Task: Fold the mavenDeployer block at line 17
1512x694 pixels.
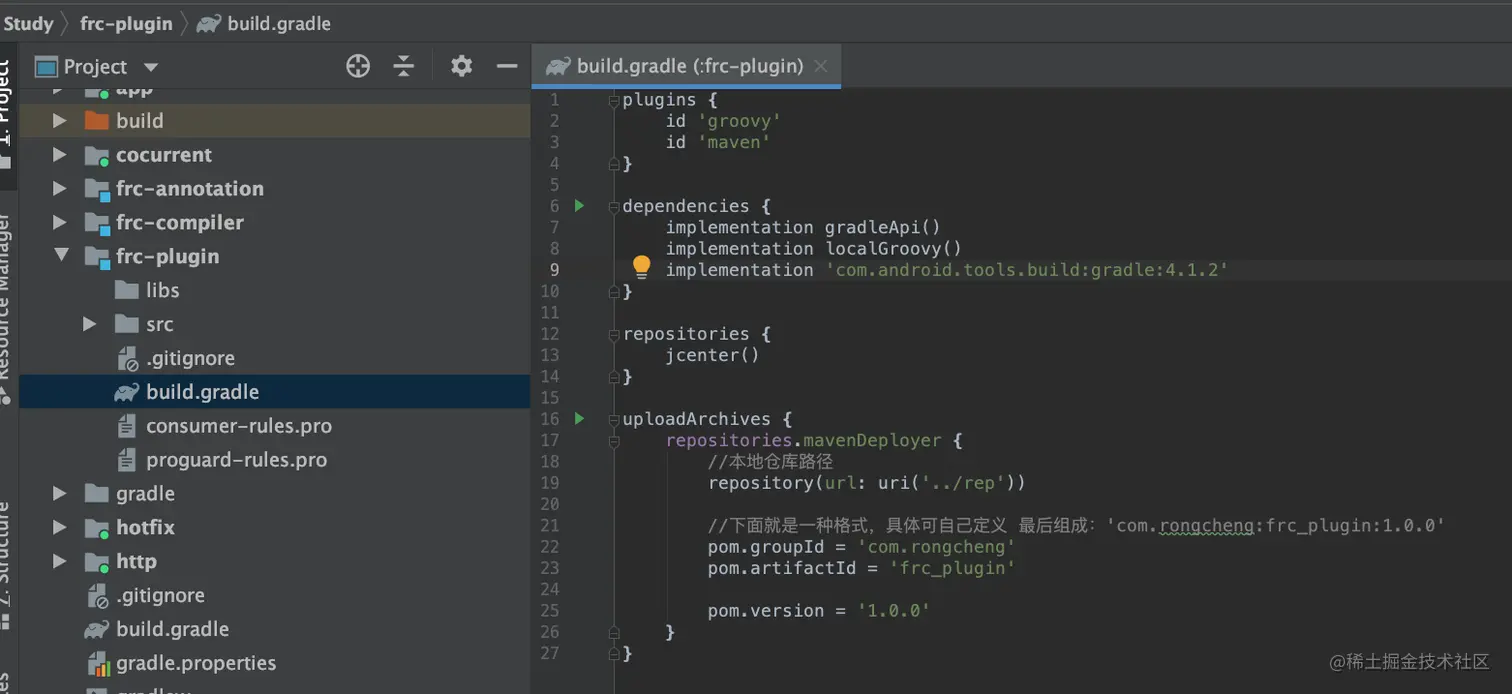Action: (x=614, y=441)
